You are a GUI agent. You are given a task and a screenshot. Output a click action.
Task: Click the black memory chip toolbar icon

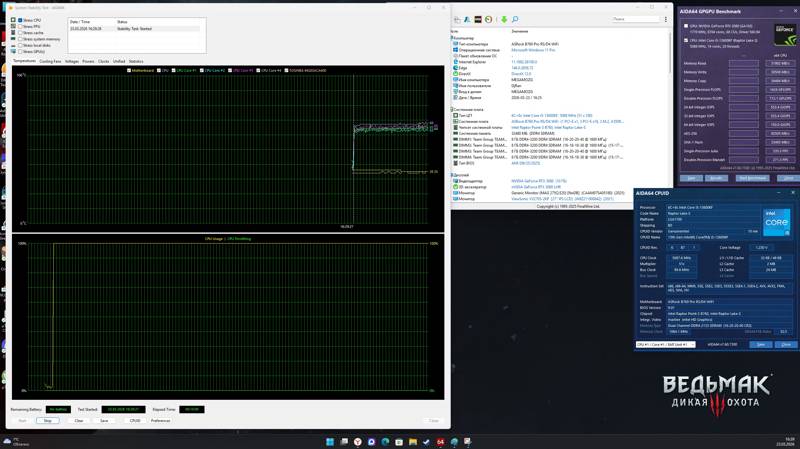[x=478, y=19]
